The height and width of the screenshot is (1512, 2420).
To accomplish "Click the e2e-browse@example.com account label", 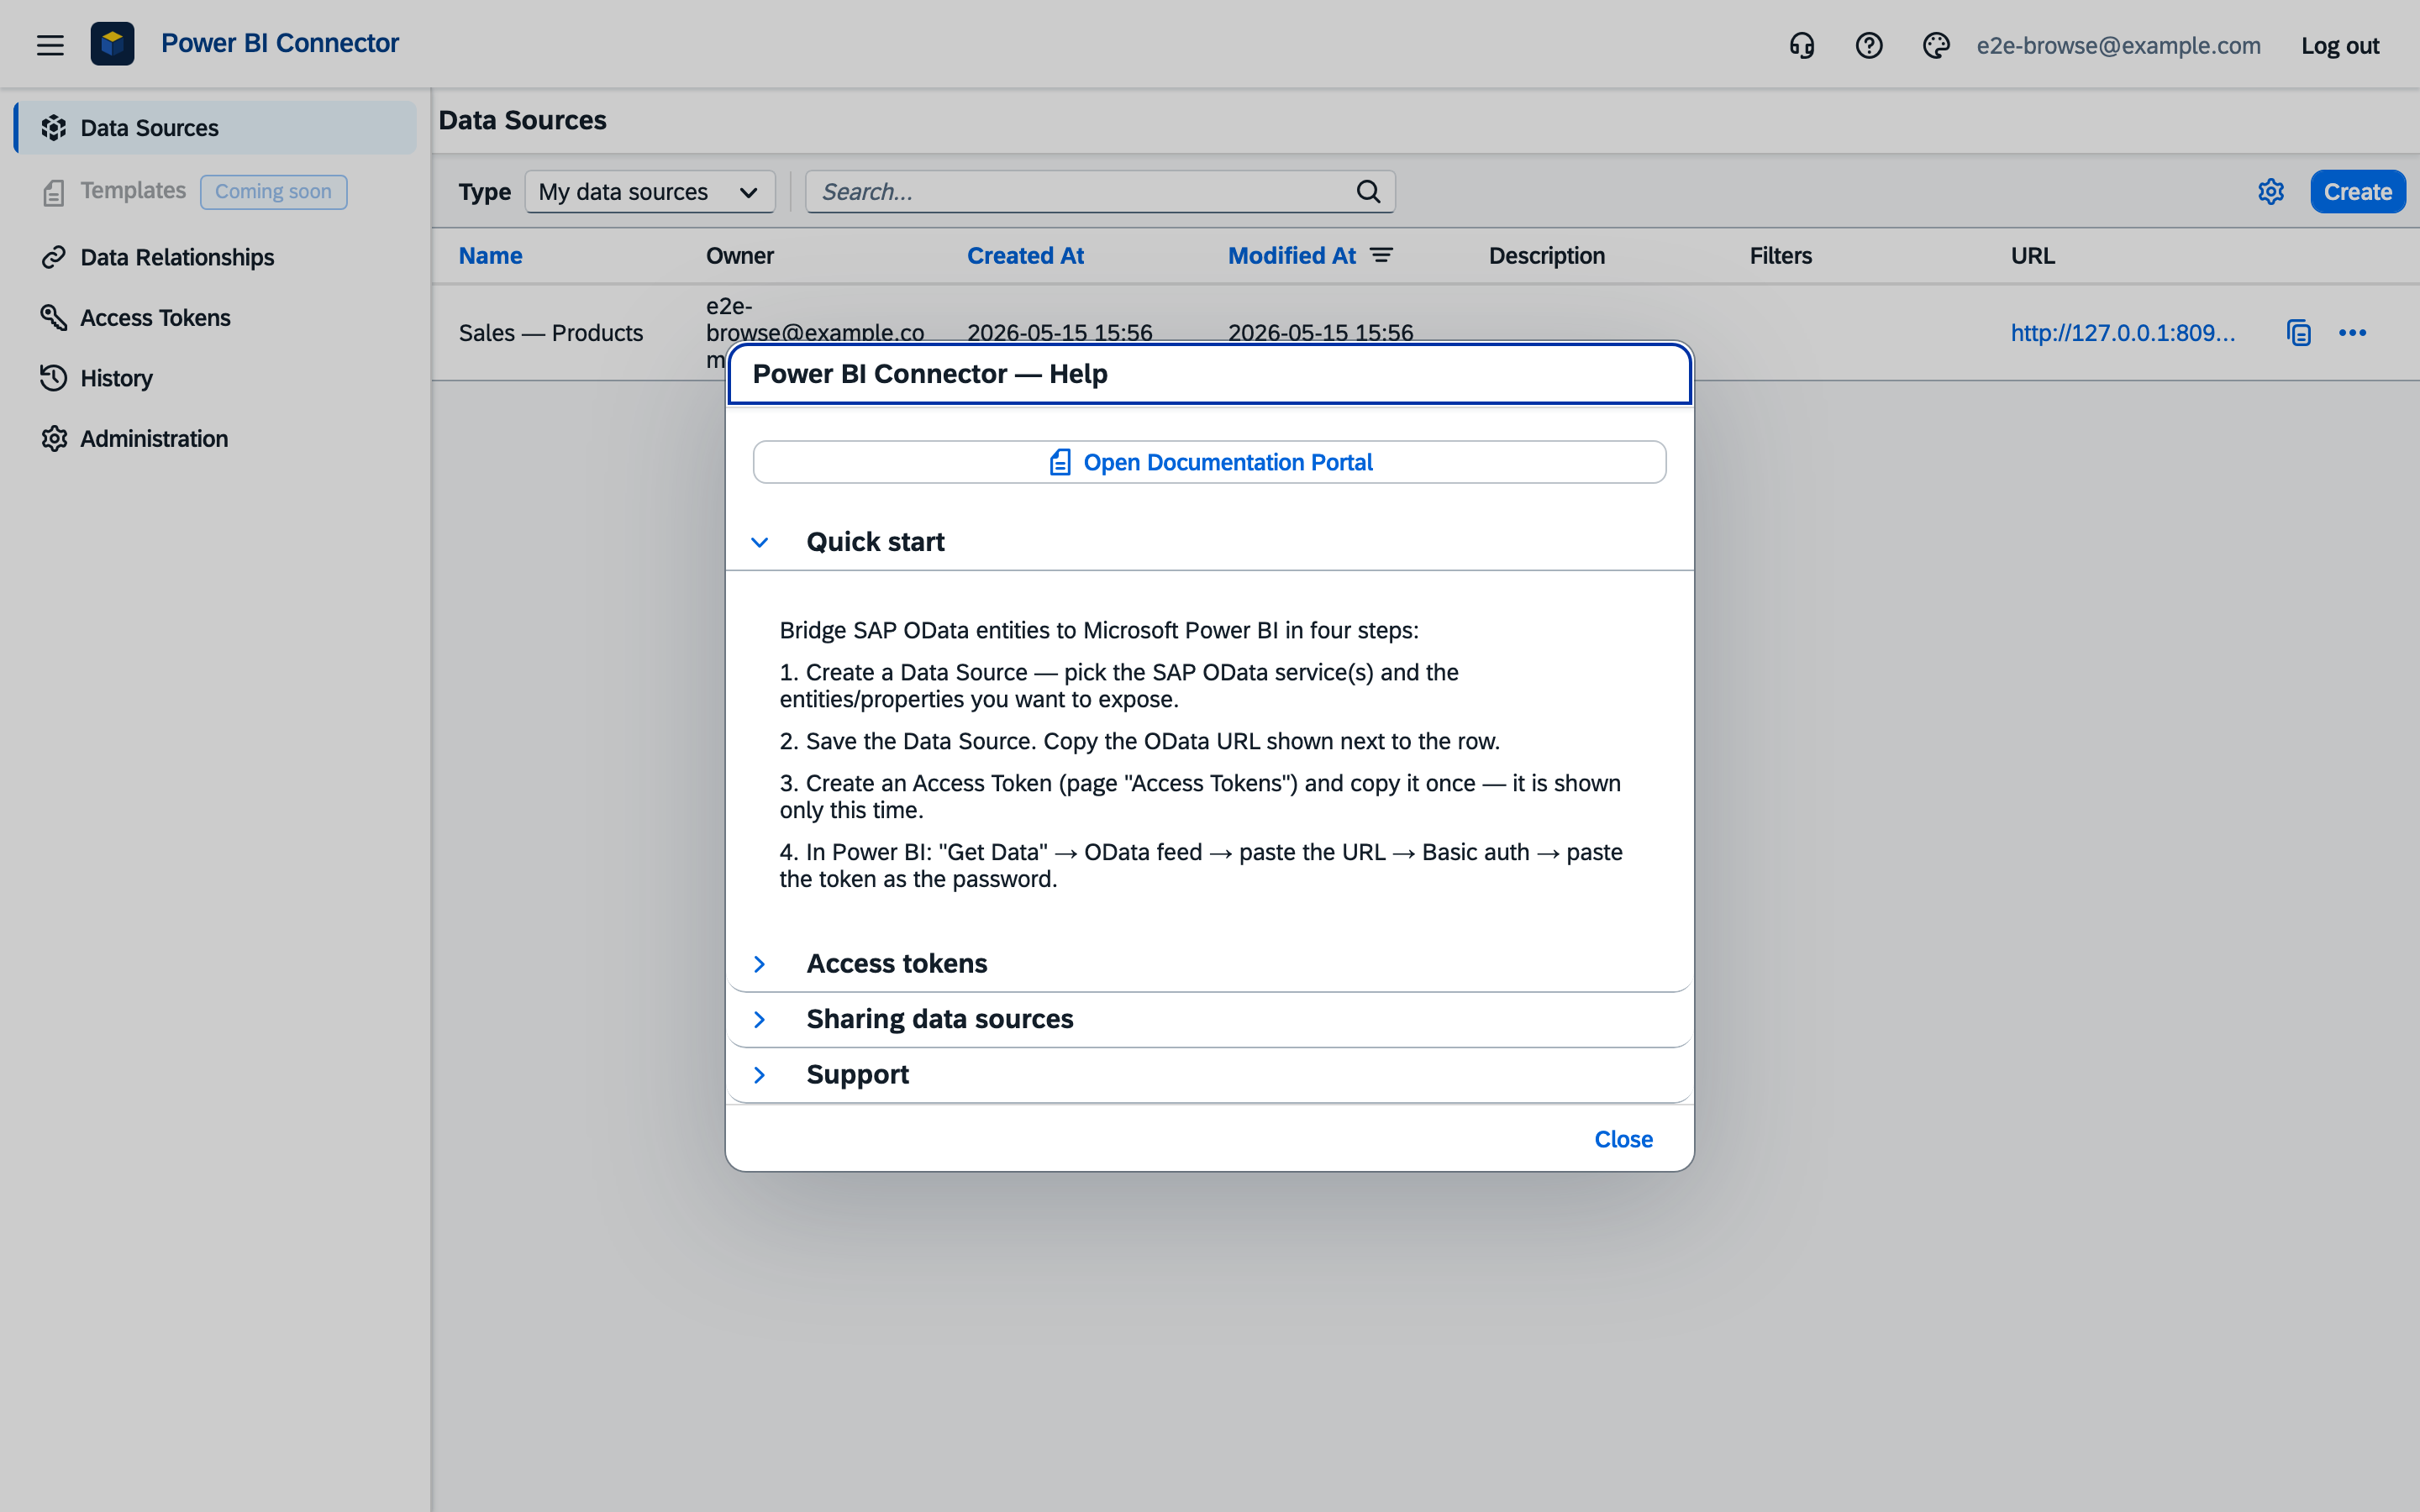I will [2118, 46].
